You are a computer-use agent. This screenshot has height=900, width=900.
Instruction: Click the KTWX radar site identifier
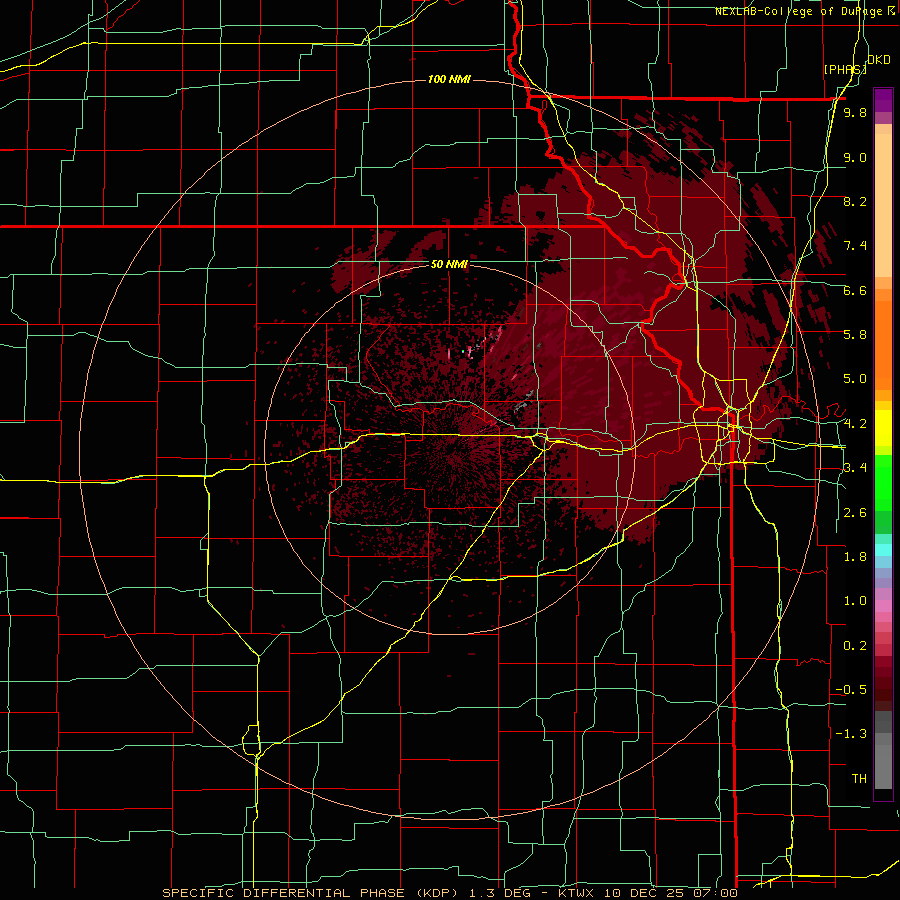[x=577, y=893]
